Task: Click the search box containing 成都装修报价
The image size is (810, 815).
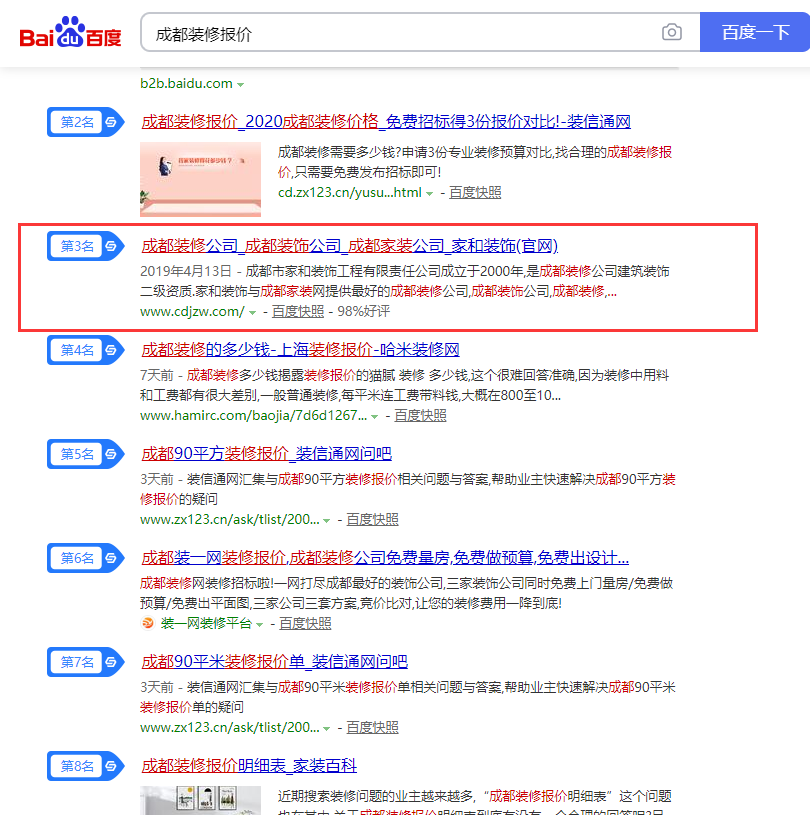Action: tap(400, 33)
